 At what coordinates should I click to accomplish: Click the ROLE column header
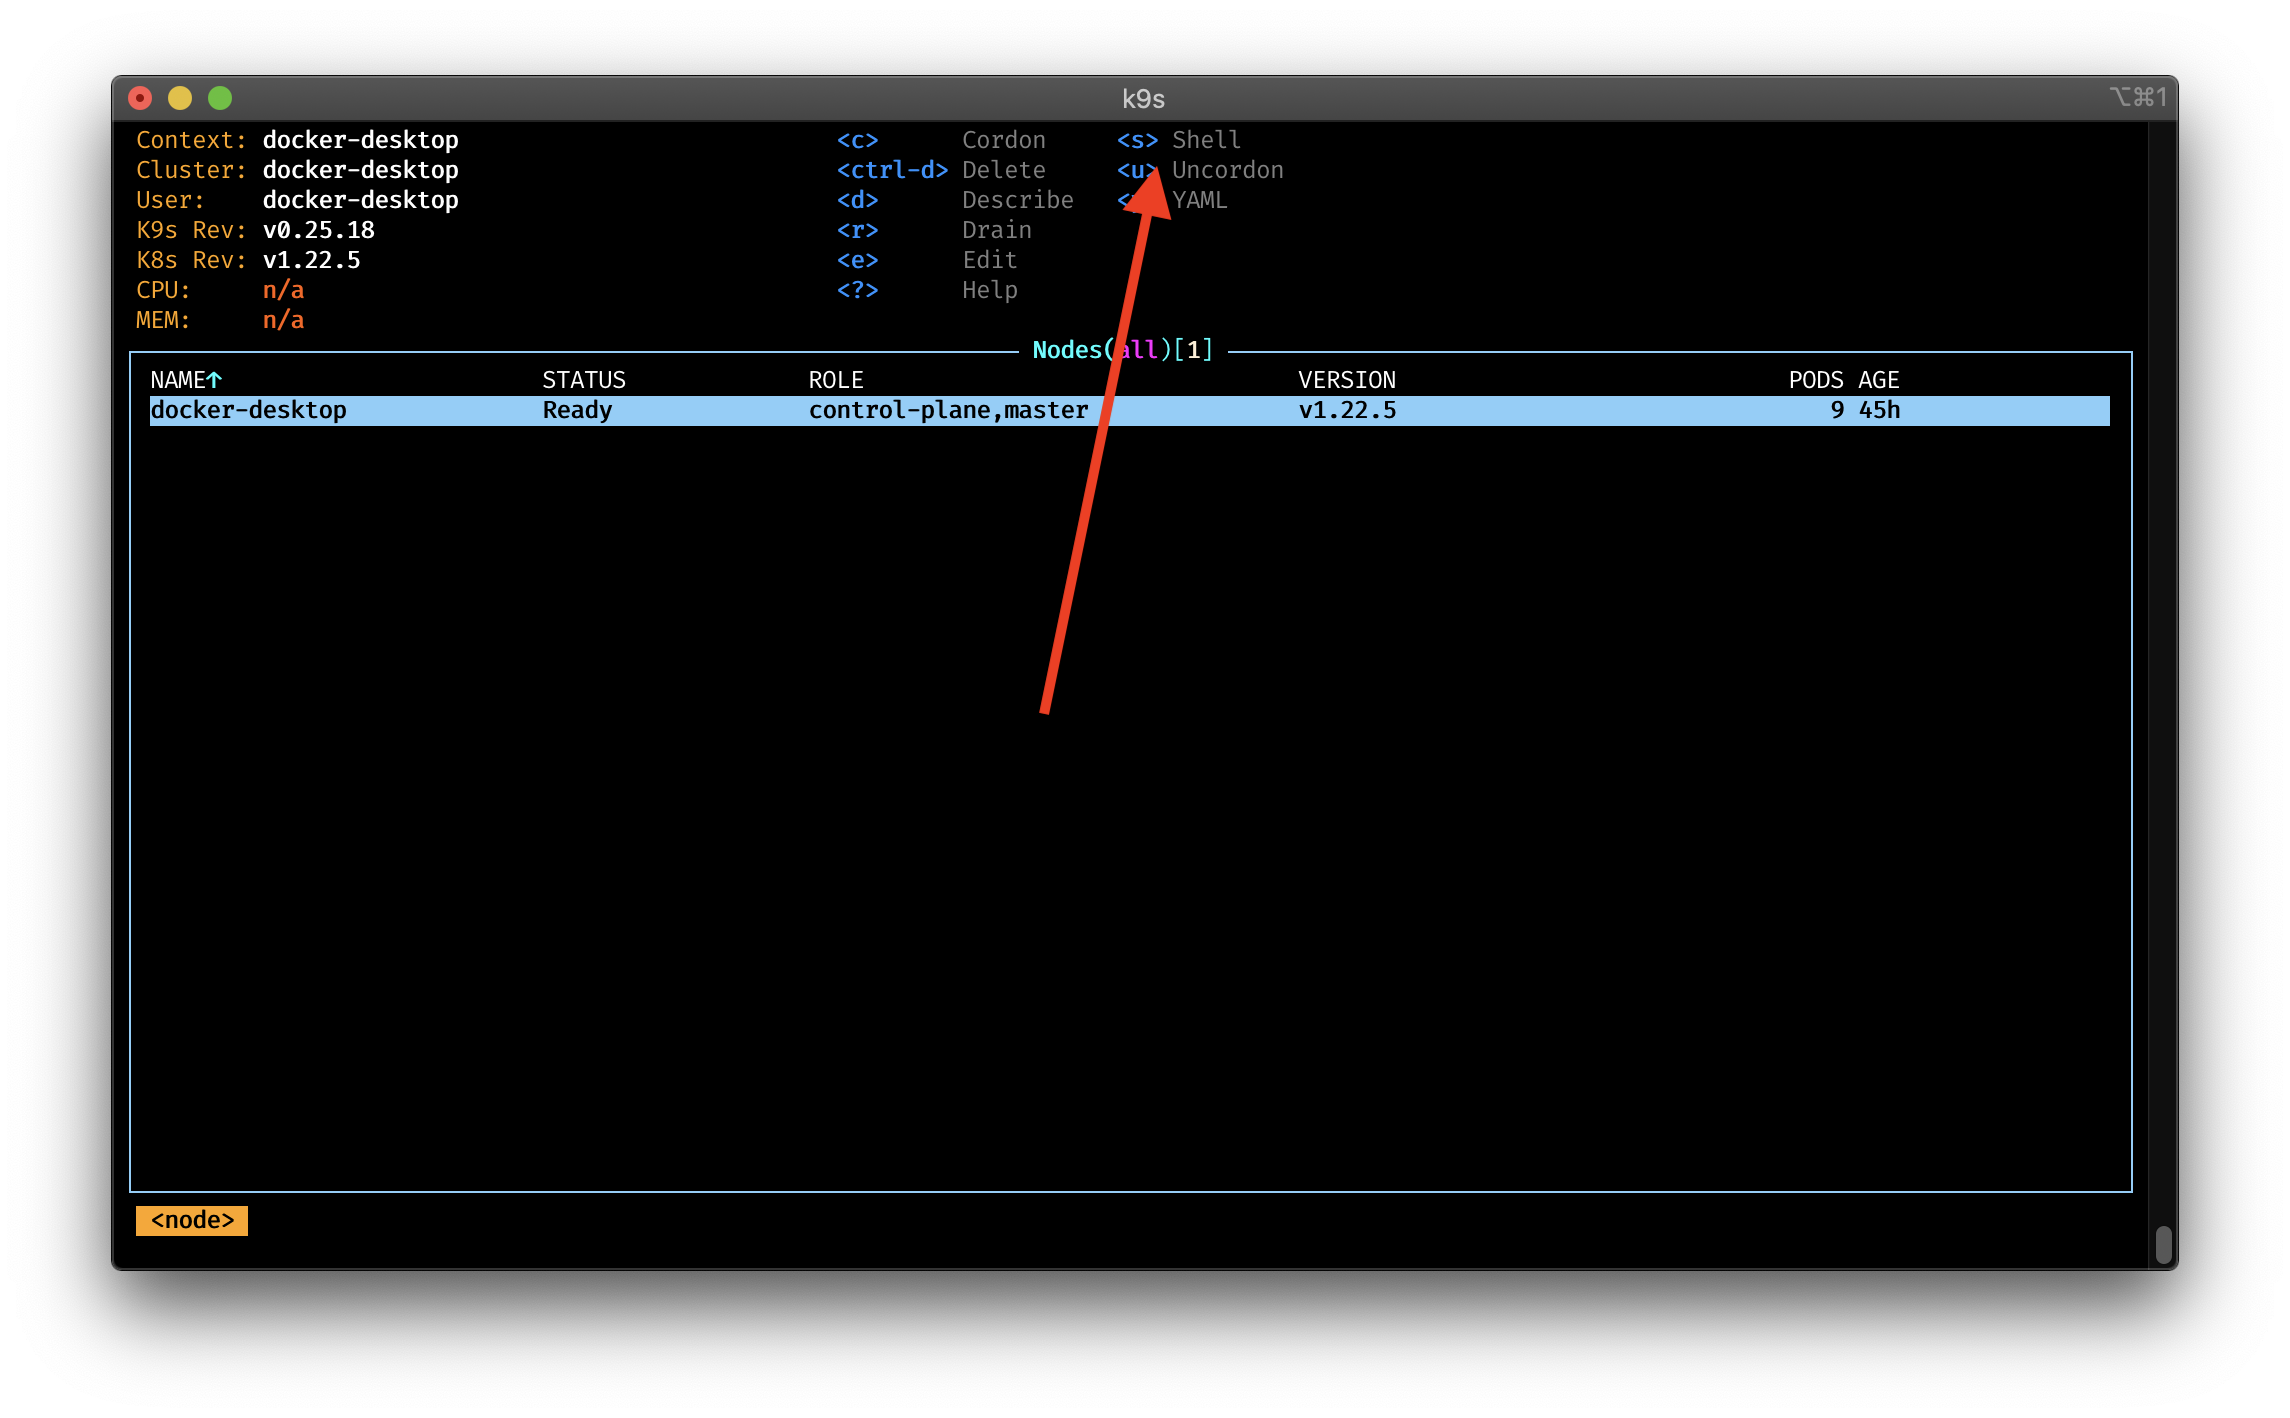coord(836,380)
